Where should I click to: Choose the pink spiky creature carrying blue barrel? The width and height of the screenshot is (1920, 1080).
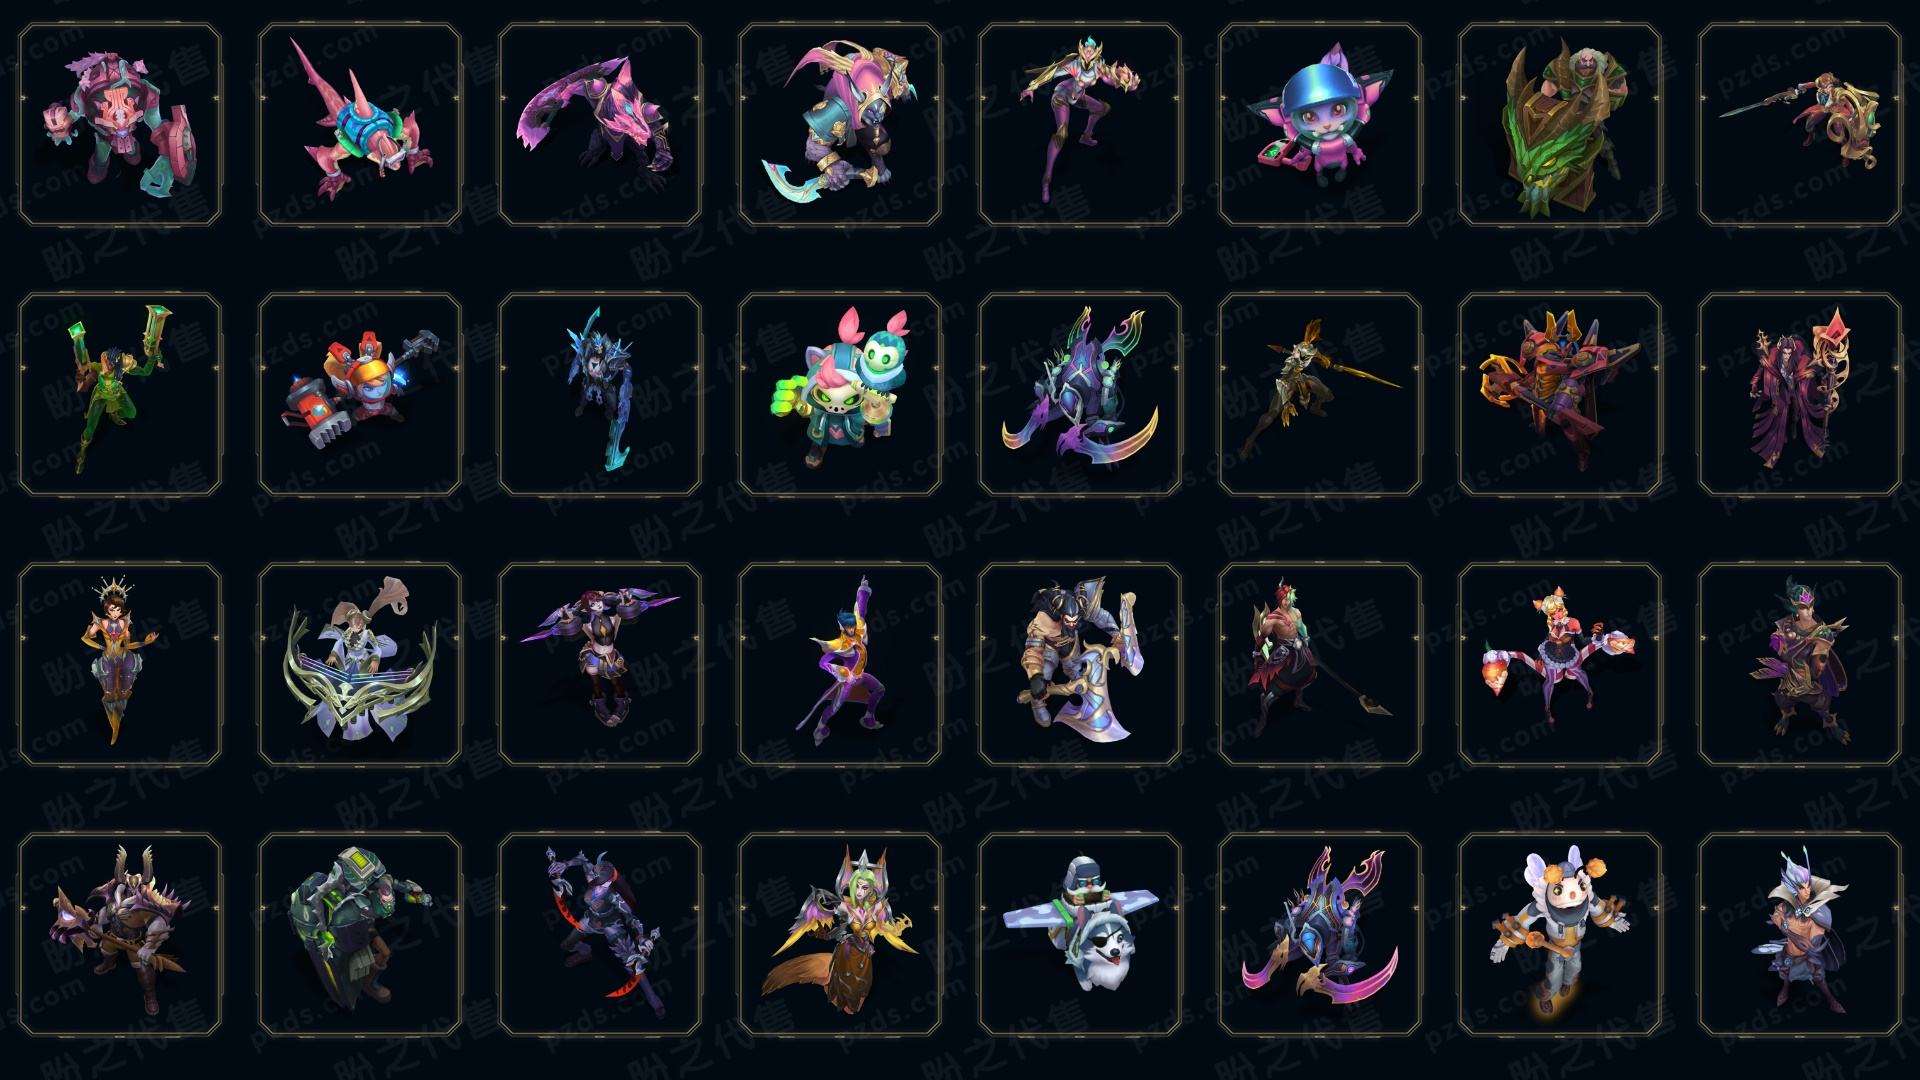pos(360,124)
